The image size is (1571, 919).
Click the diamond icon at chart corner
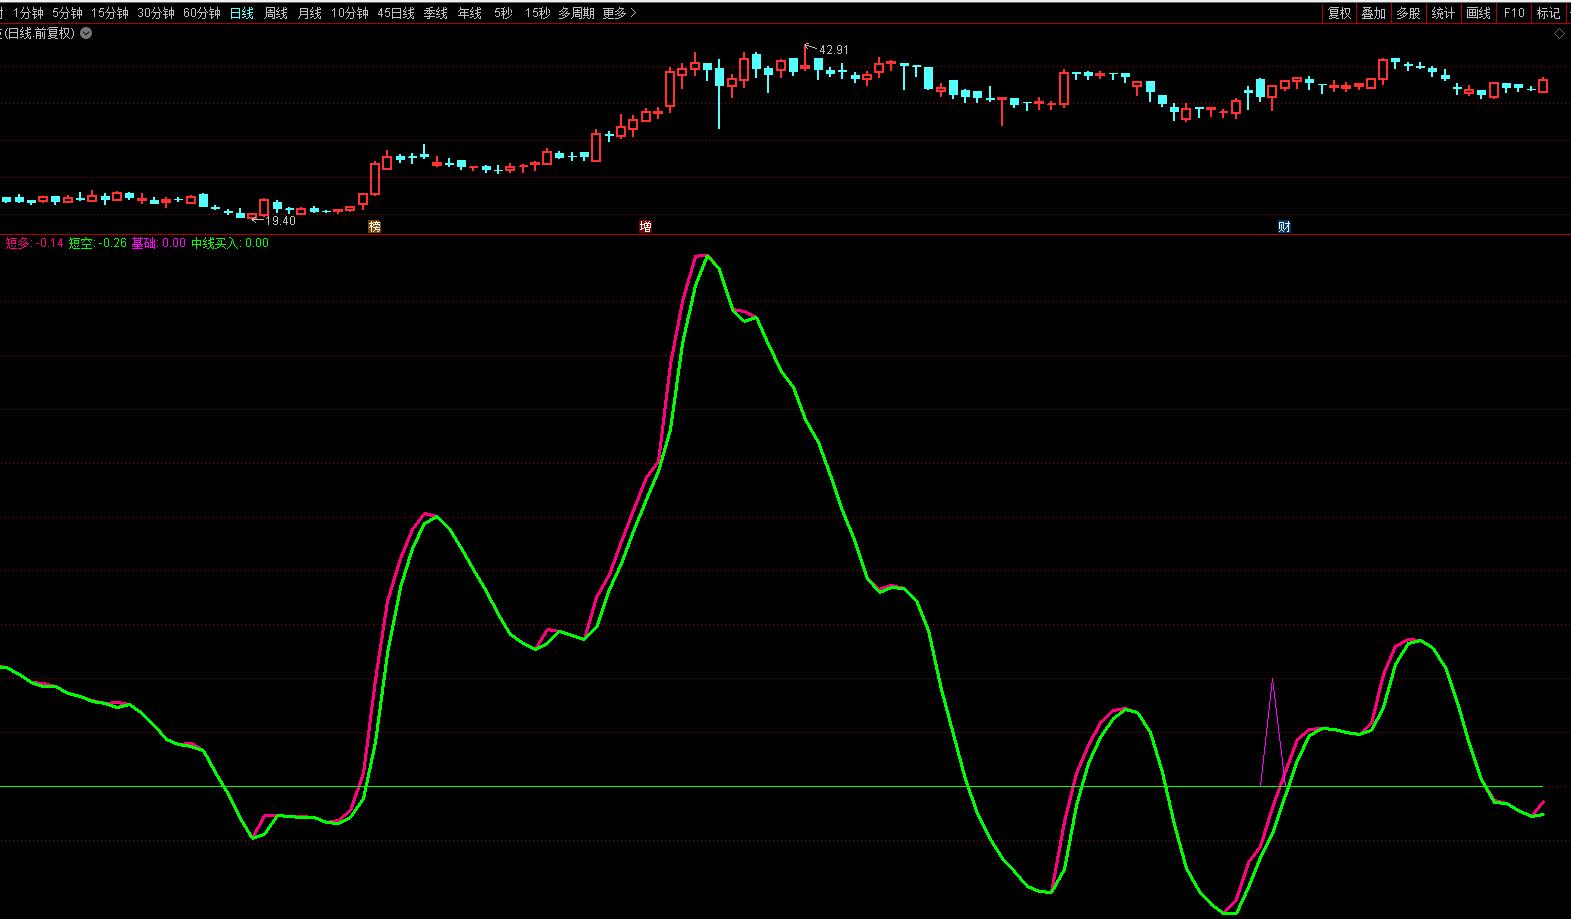tap(1559, 34)
